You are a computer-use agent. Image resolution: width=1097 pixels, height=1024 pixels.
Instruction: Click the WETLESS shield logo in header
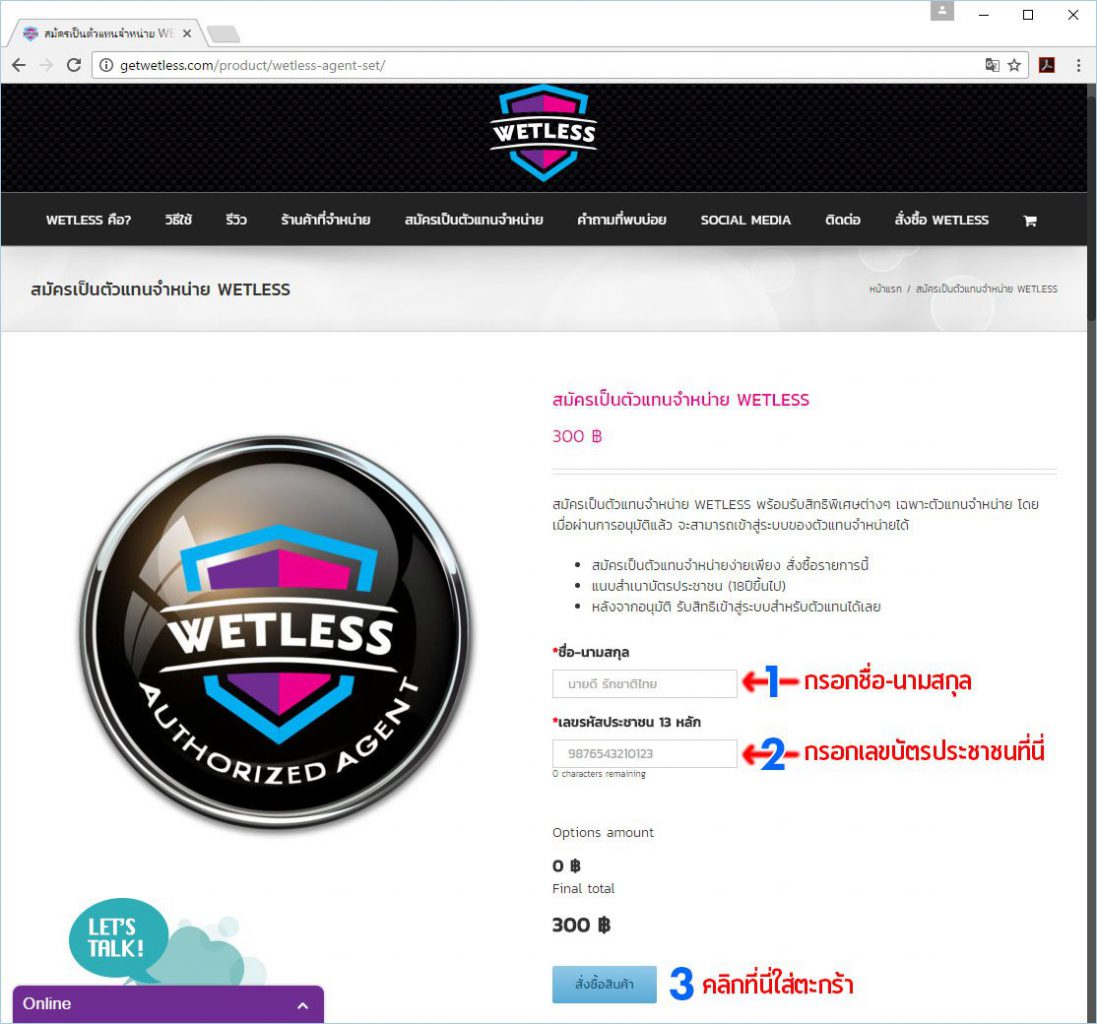tap(544, 133)
